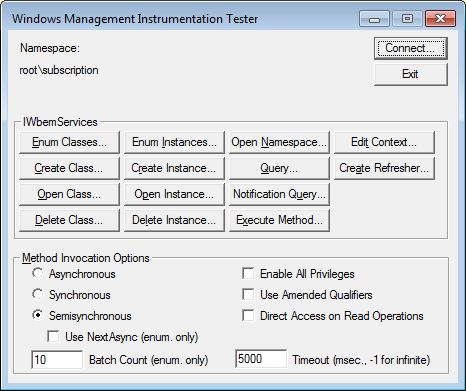This screenshot has width=466, height=391.
Task: Open Enum Classes dialog
Action: click(69, 142)
